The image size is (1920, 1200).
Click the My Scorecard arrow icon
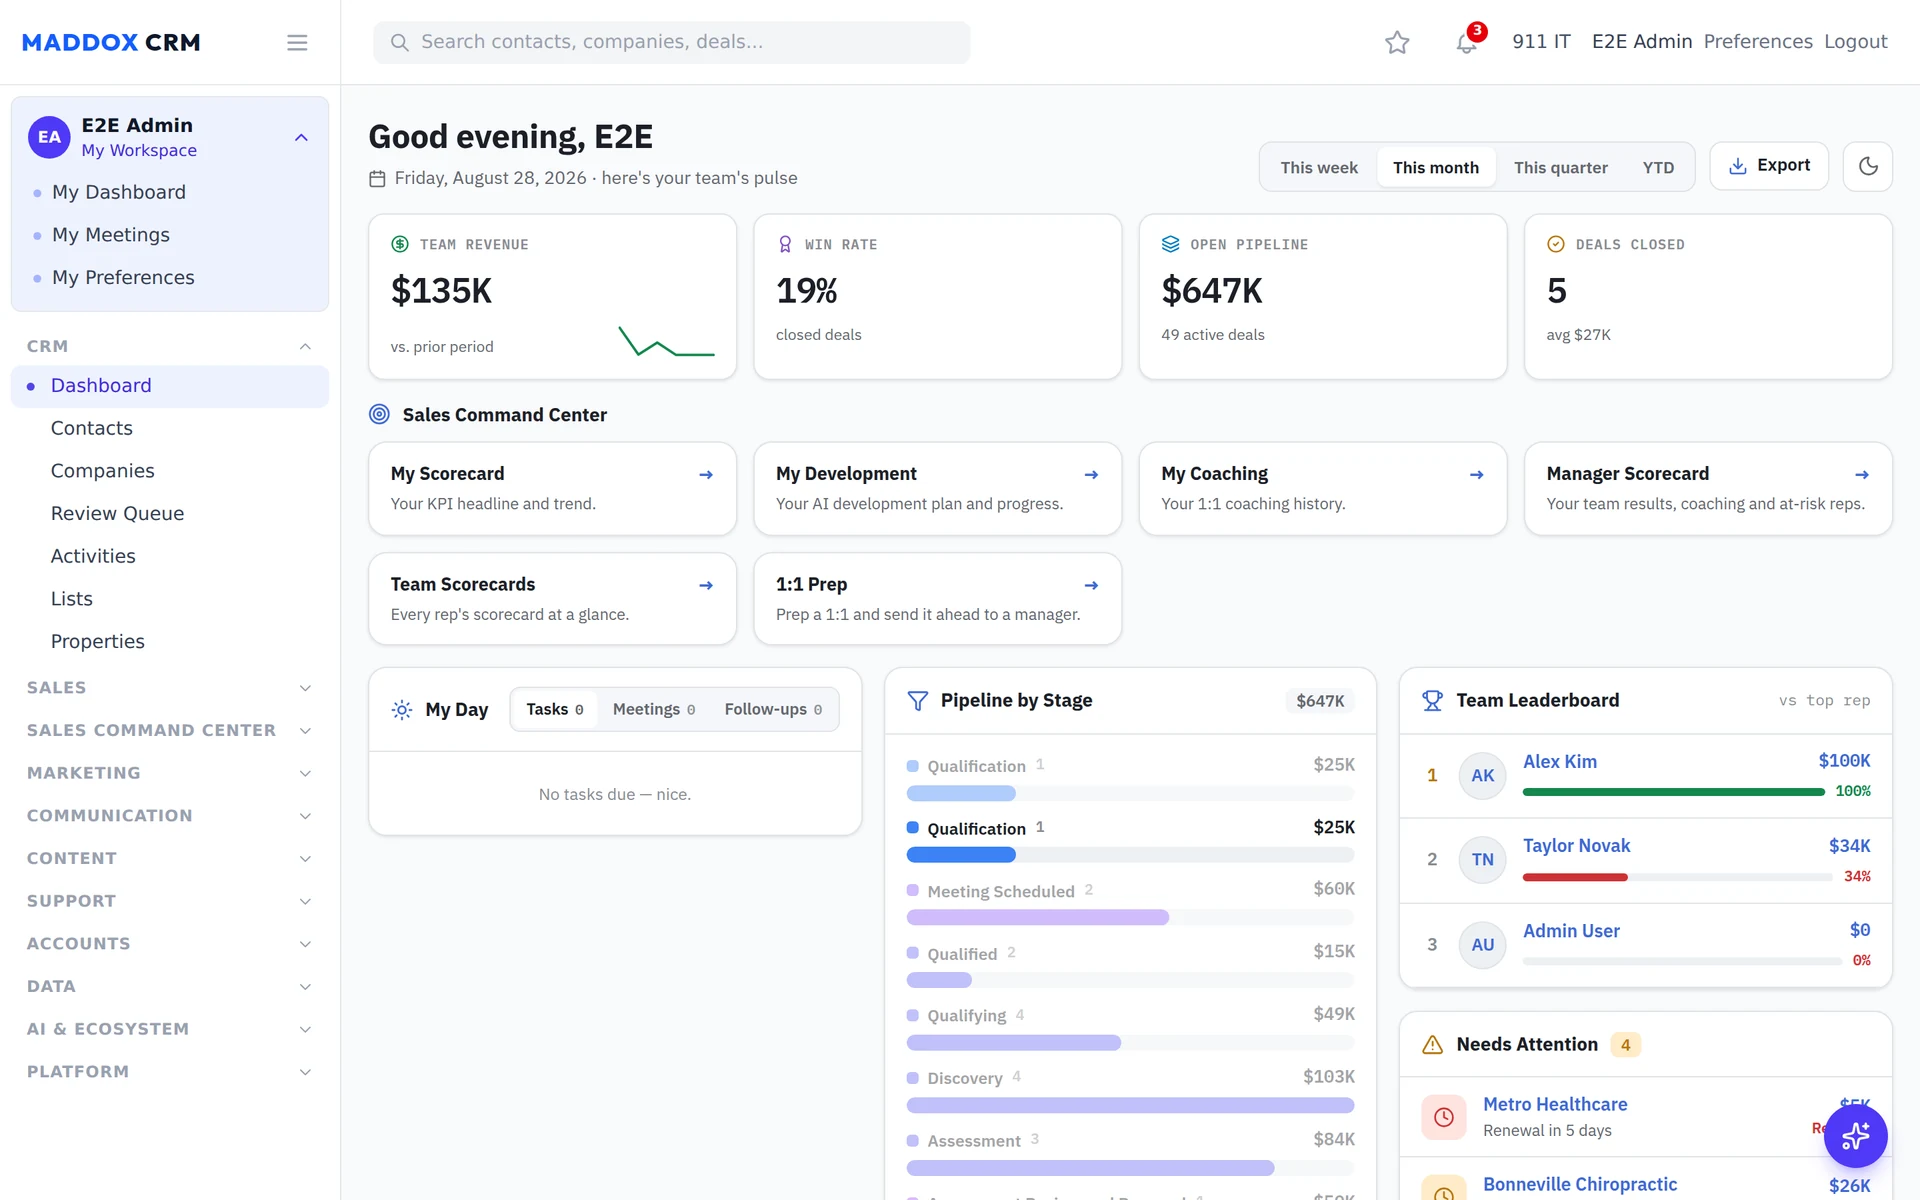tap(706, 475)
